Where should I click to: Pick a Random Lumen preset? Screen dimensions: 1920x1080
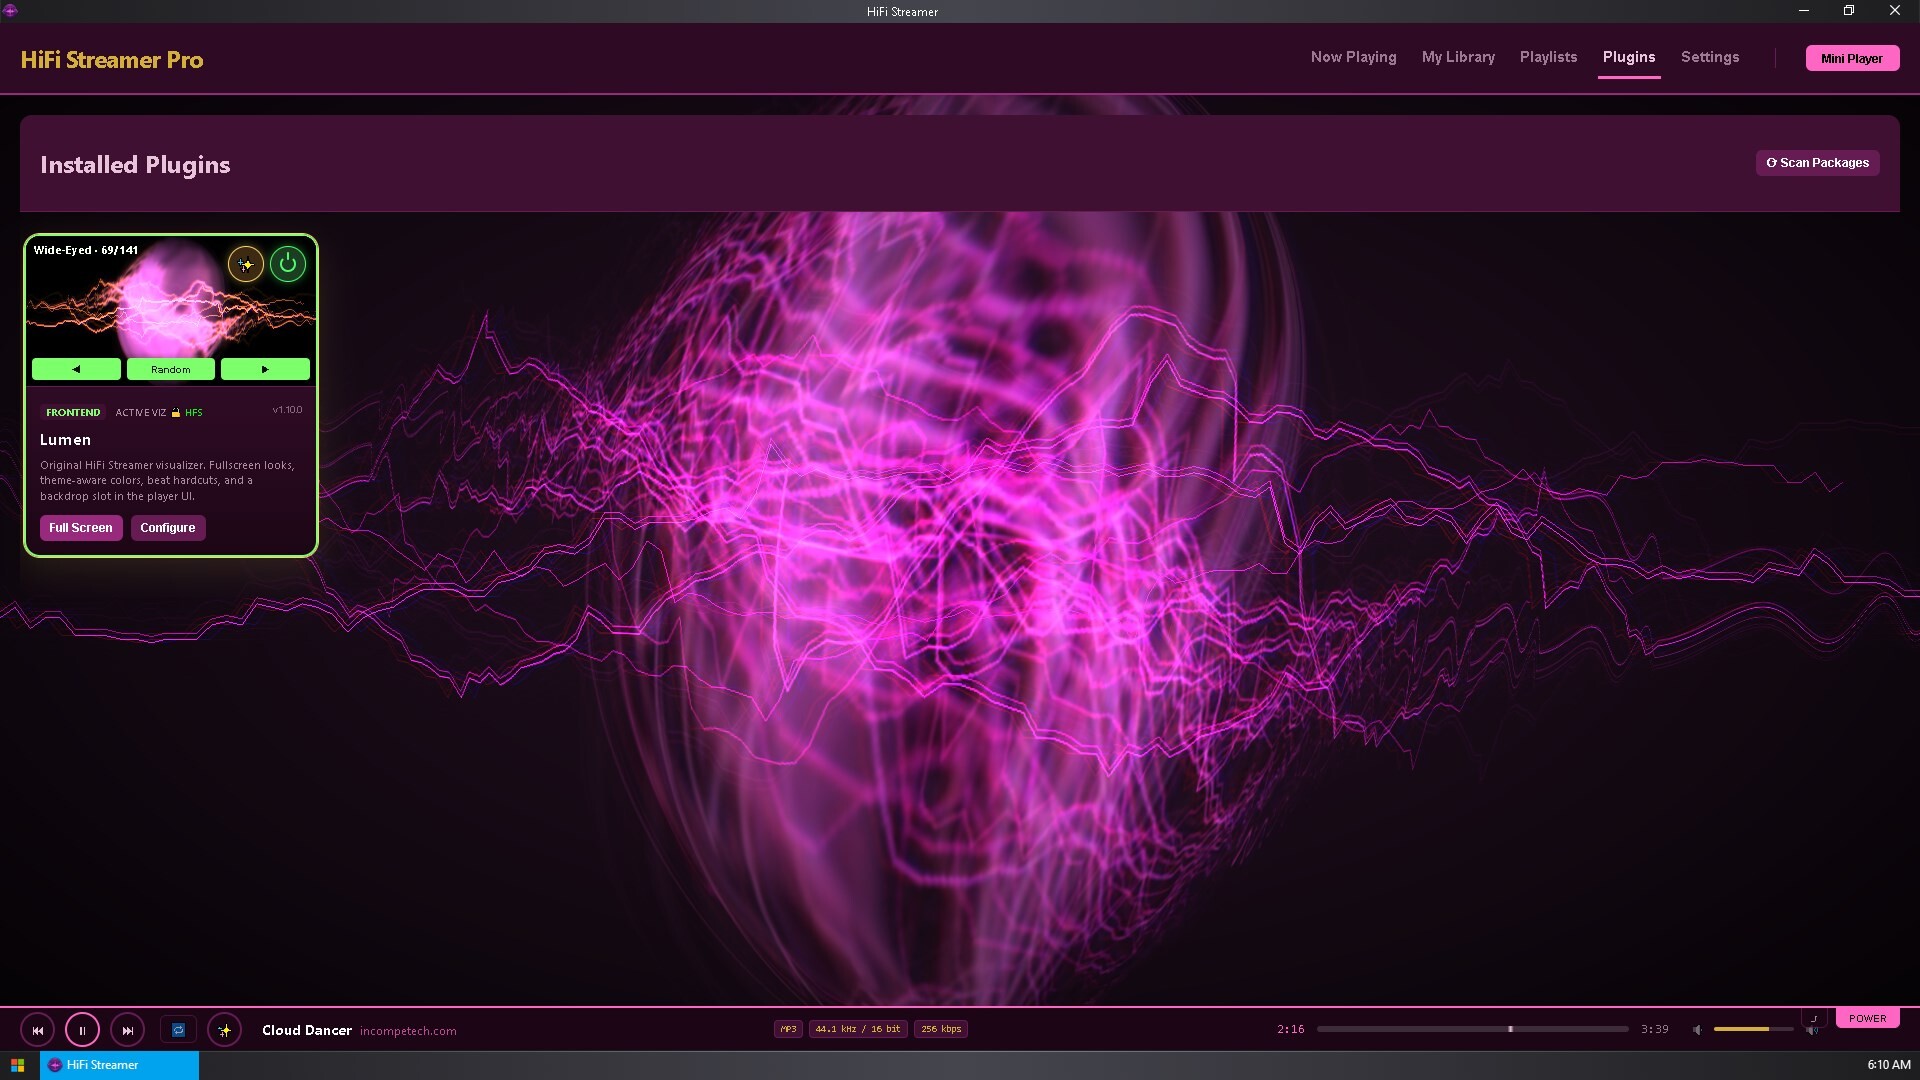[x=170, y=369]
